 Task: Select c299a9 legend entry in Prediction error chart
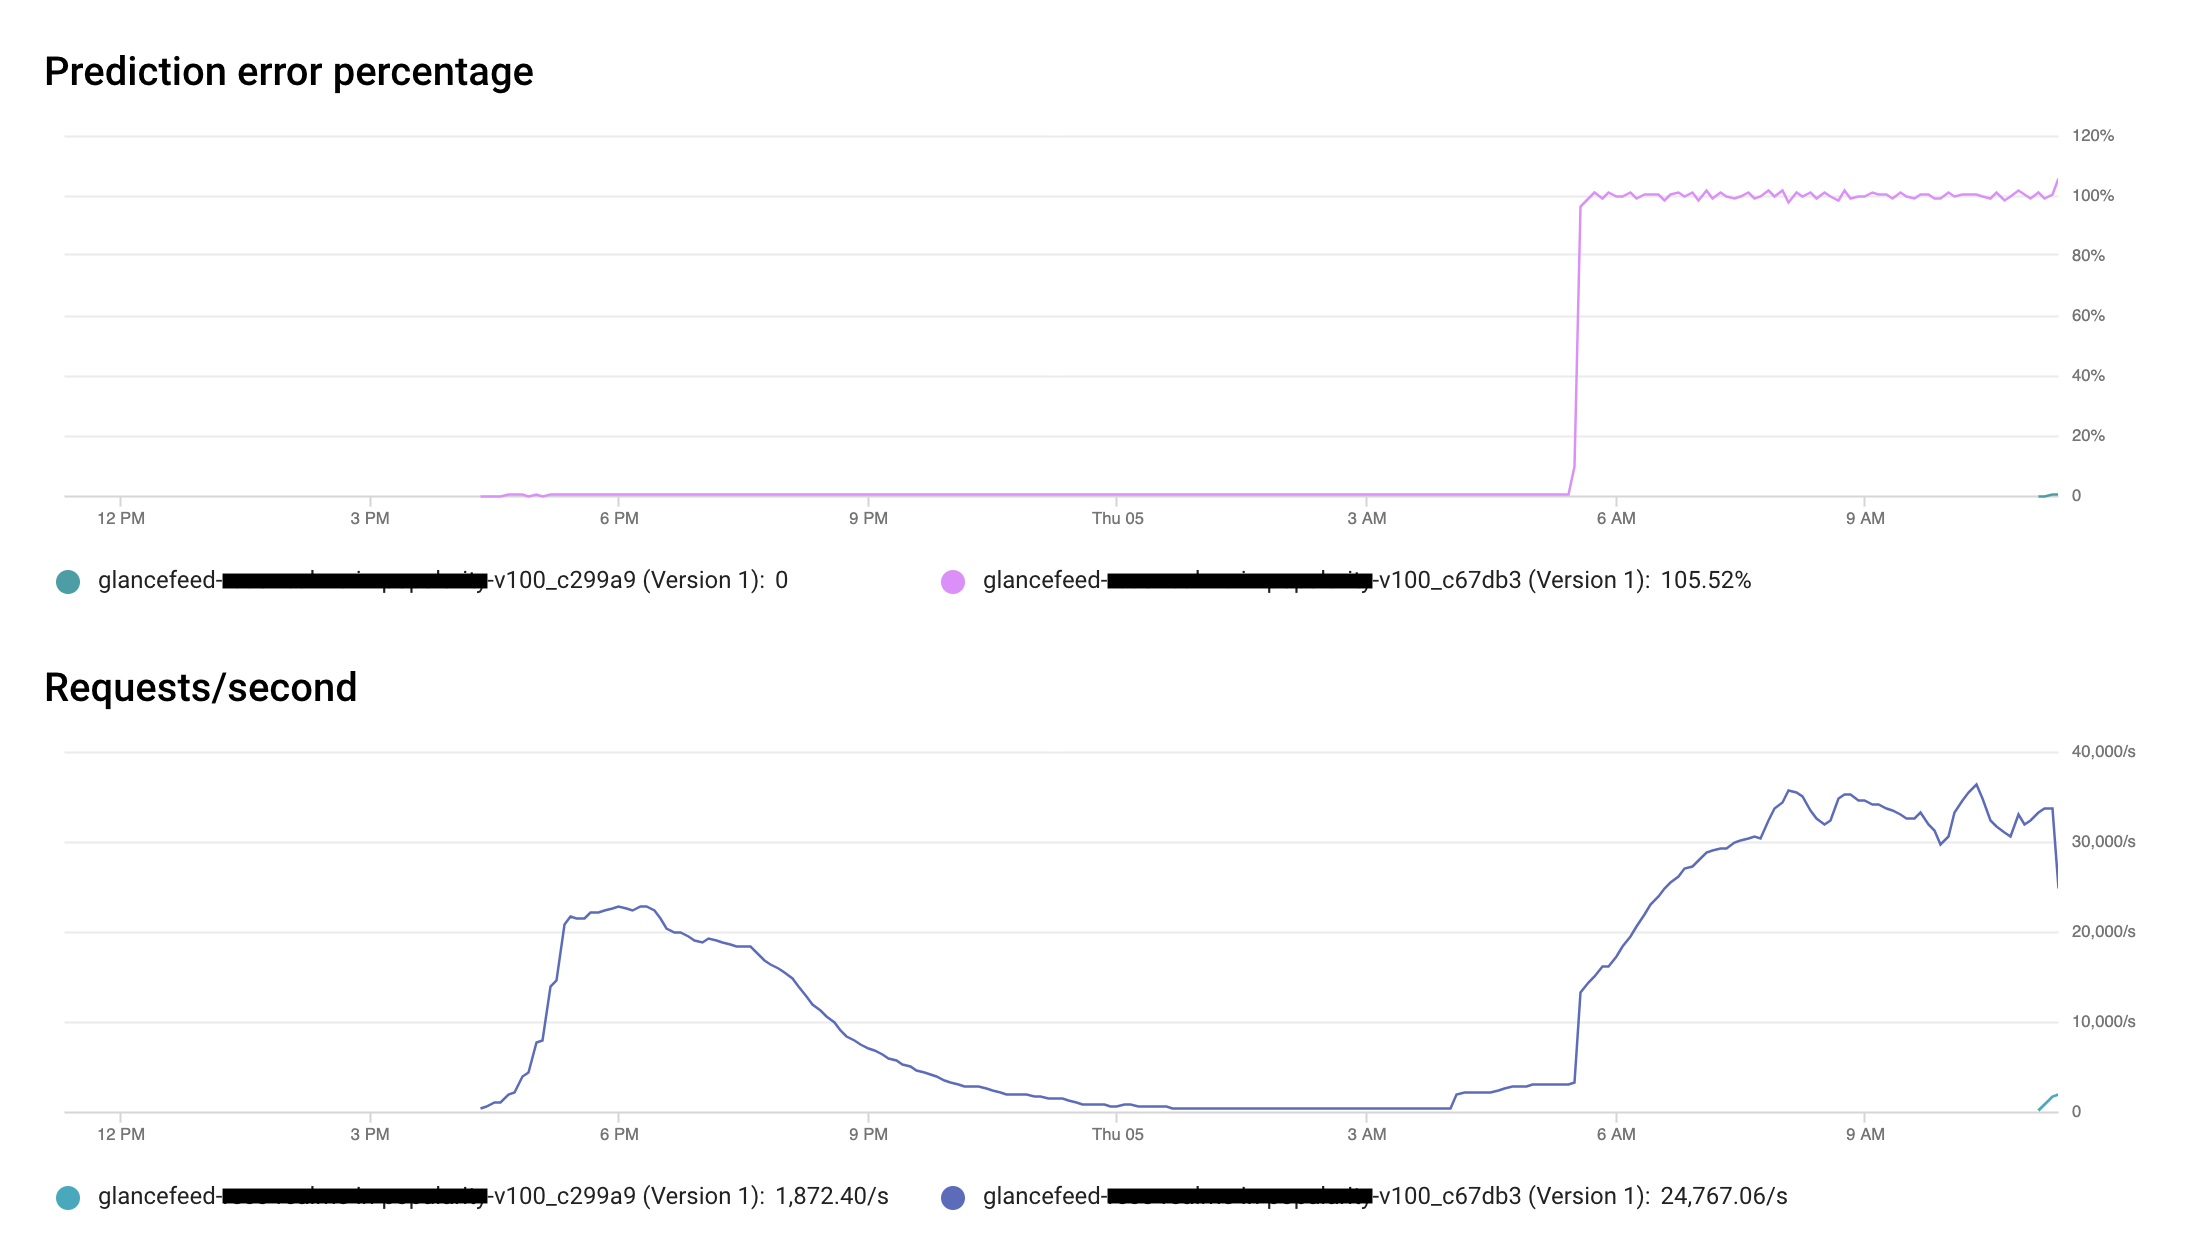[422, 581]
